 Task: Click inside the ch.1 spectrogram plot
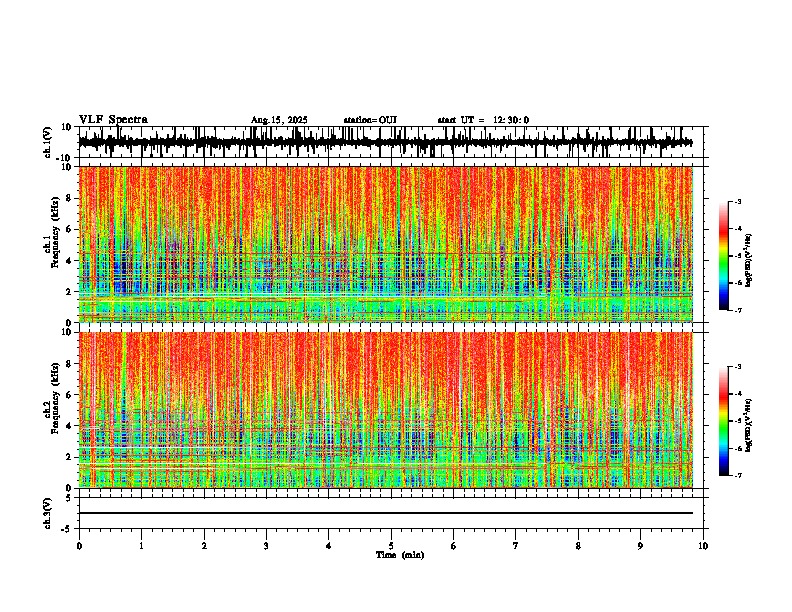click(386, 244)
